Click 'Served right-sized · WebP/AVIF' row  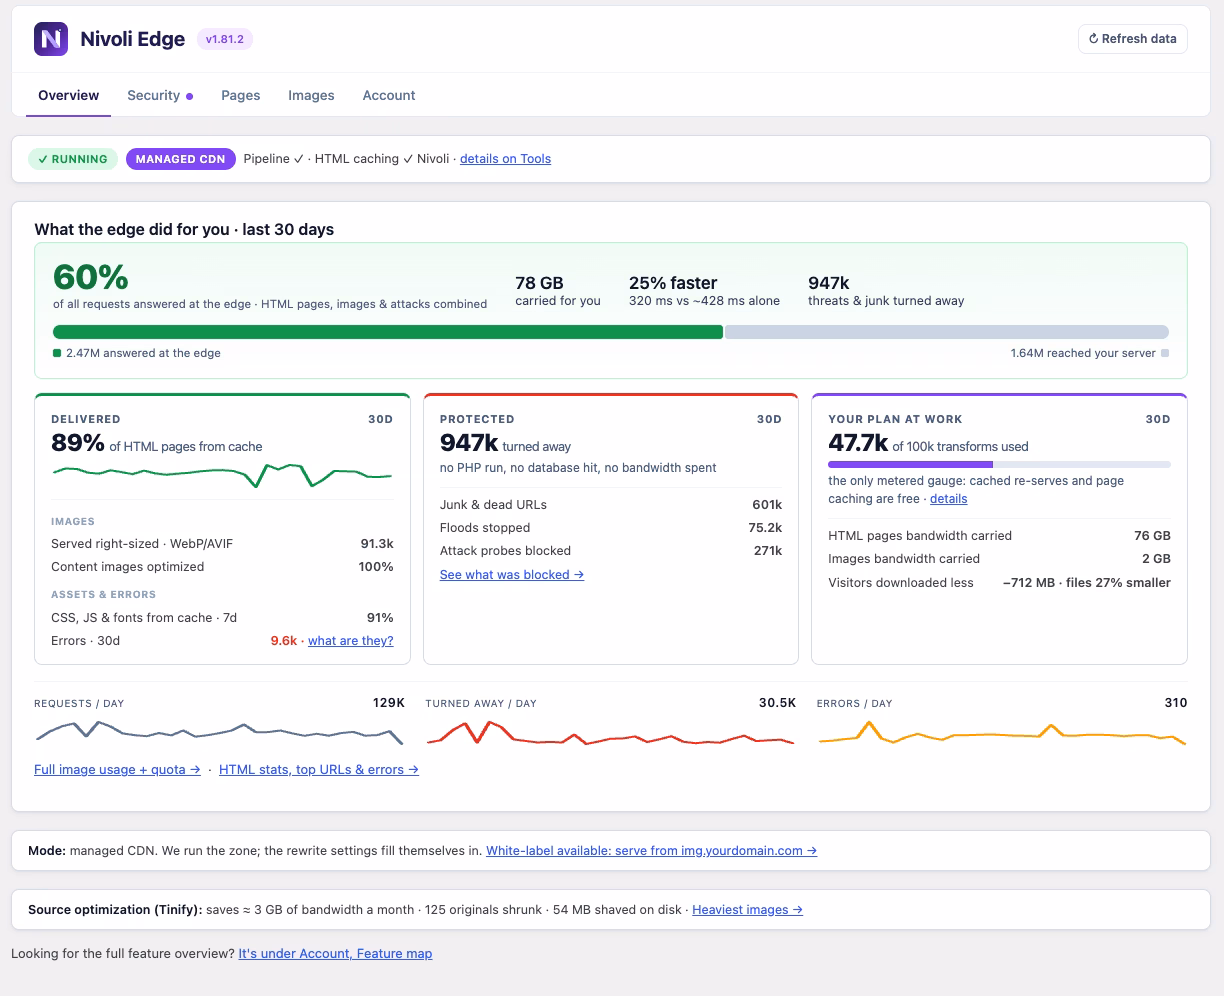[222, 544]
